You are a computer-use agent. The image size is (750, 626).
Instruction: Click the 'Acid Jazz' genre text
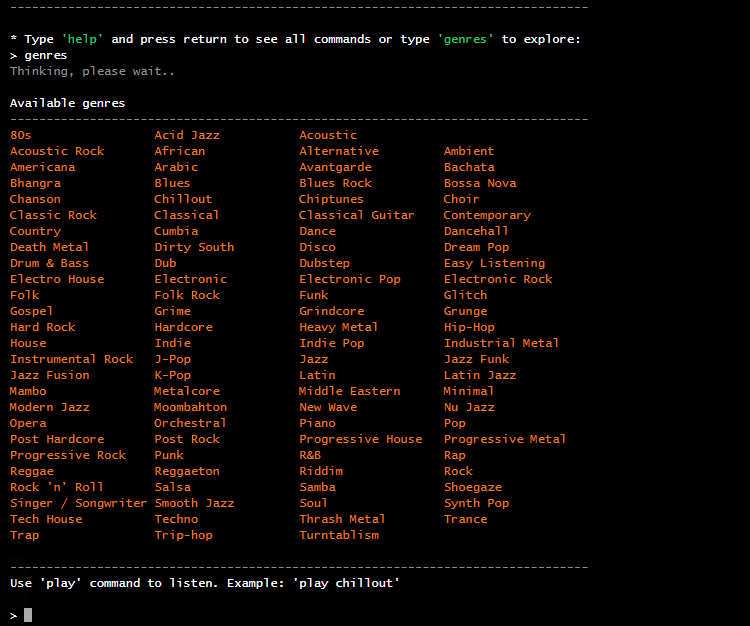pyautogui.click(x=187, y=135)
